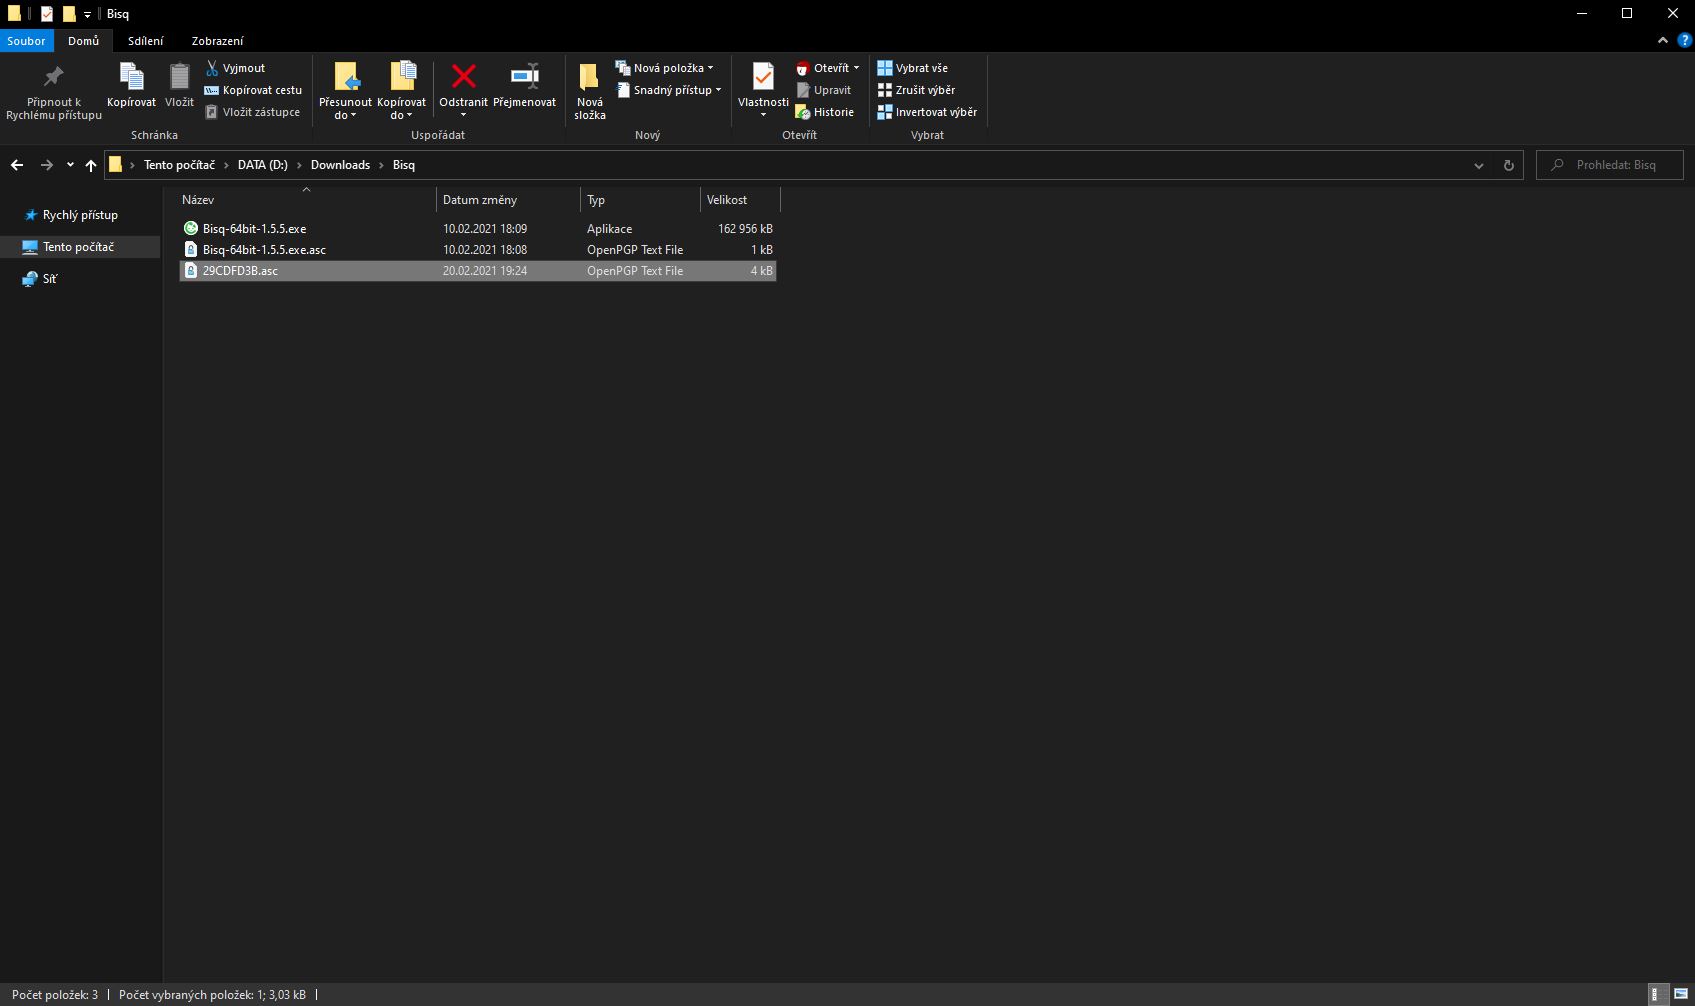Open the Soubor menu

pos(26,41)
